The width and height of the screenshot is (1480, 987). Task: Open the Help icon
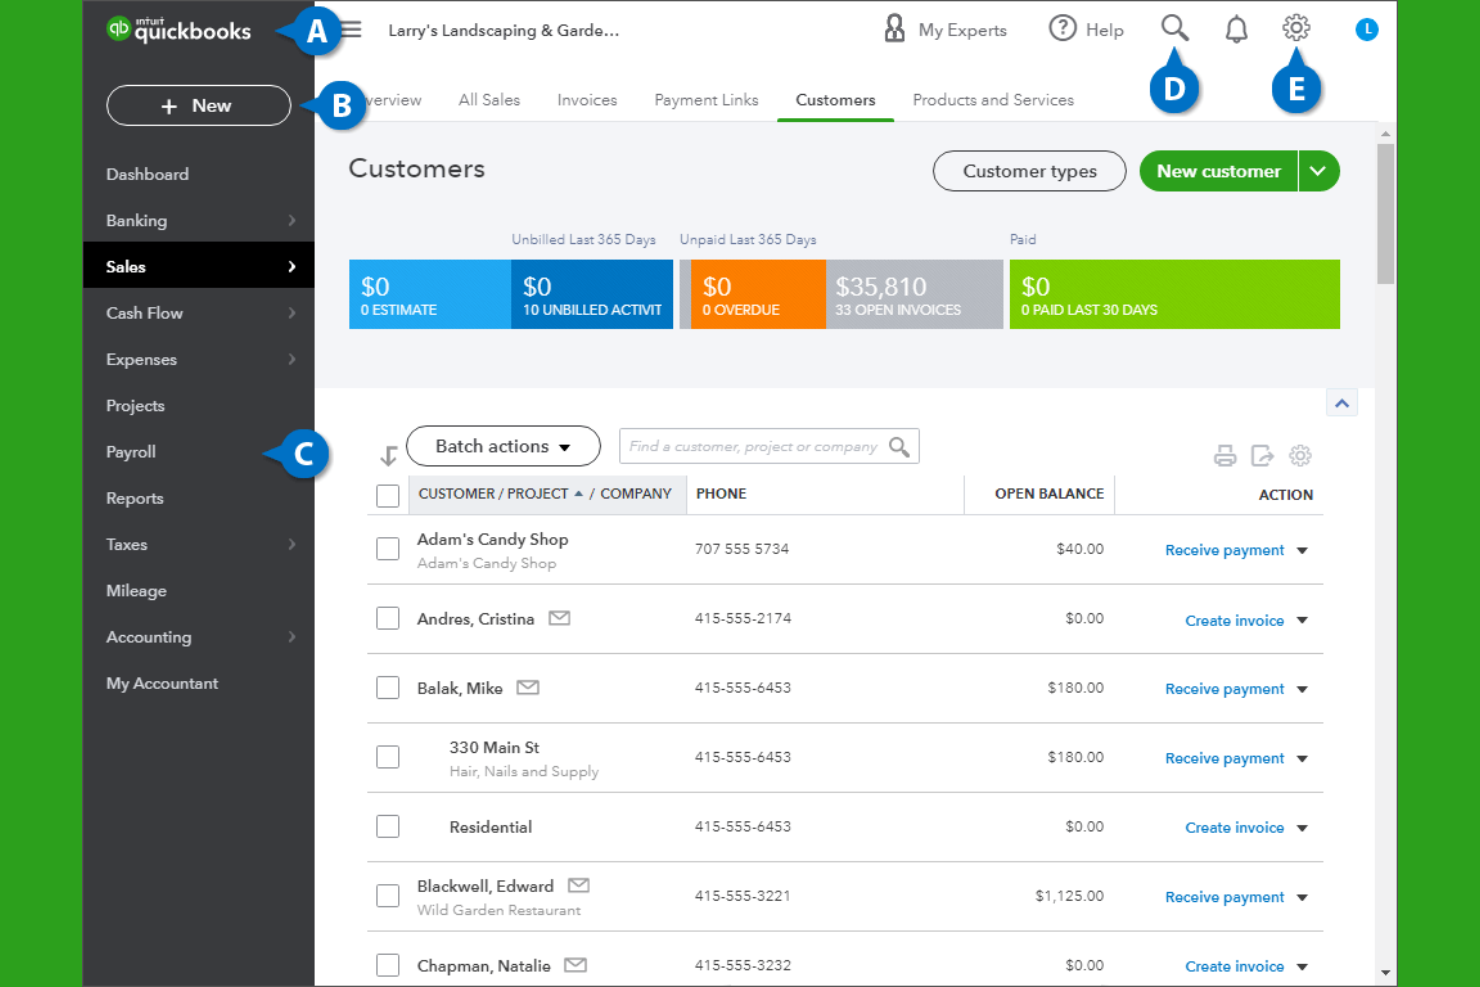1063,28
